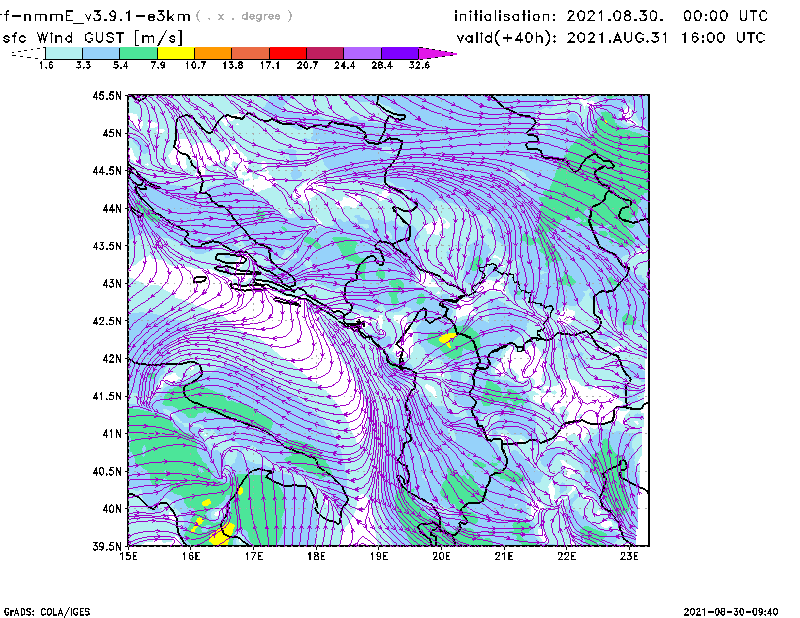Image resolution: width=800 pixels, height=618 pixels.
Task: Click the legend value 7.9
Action: (158, 65)
